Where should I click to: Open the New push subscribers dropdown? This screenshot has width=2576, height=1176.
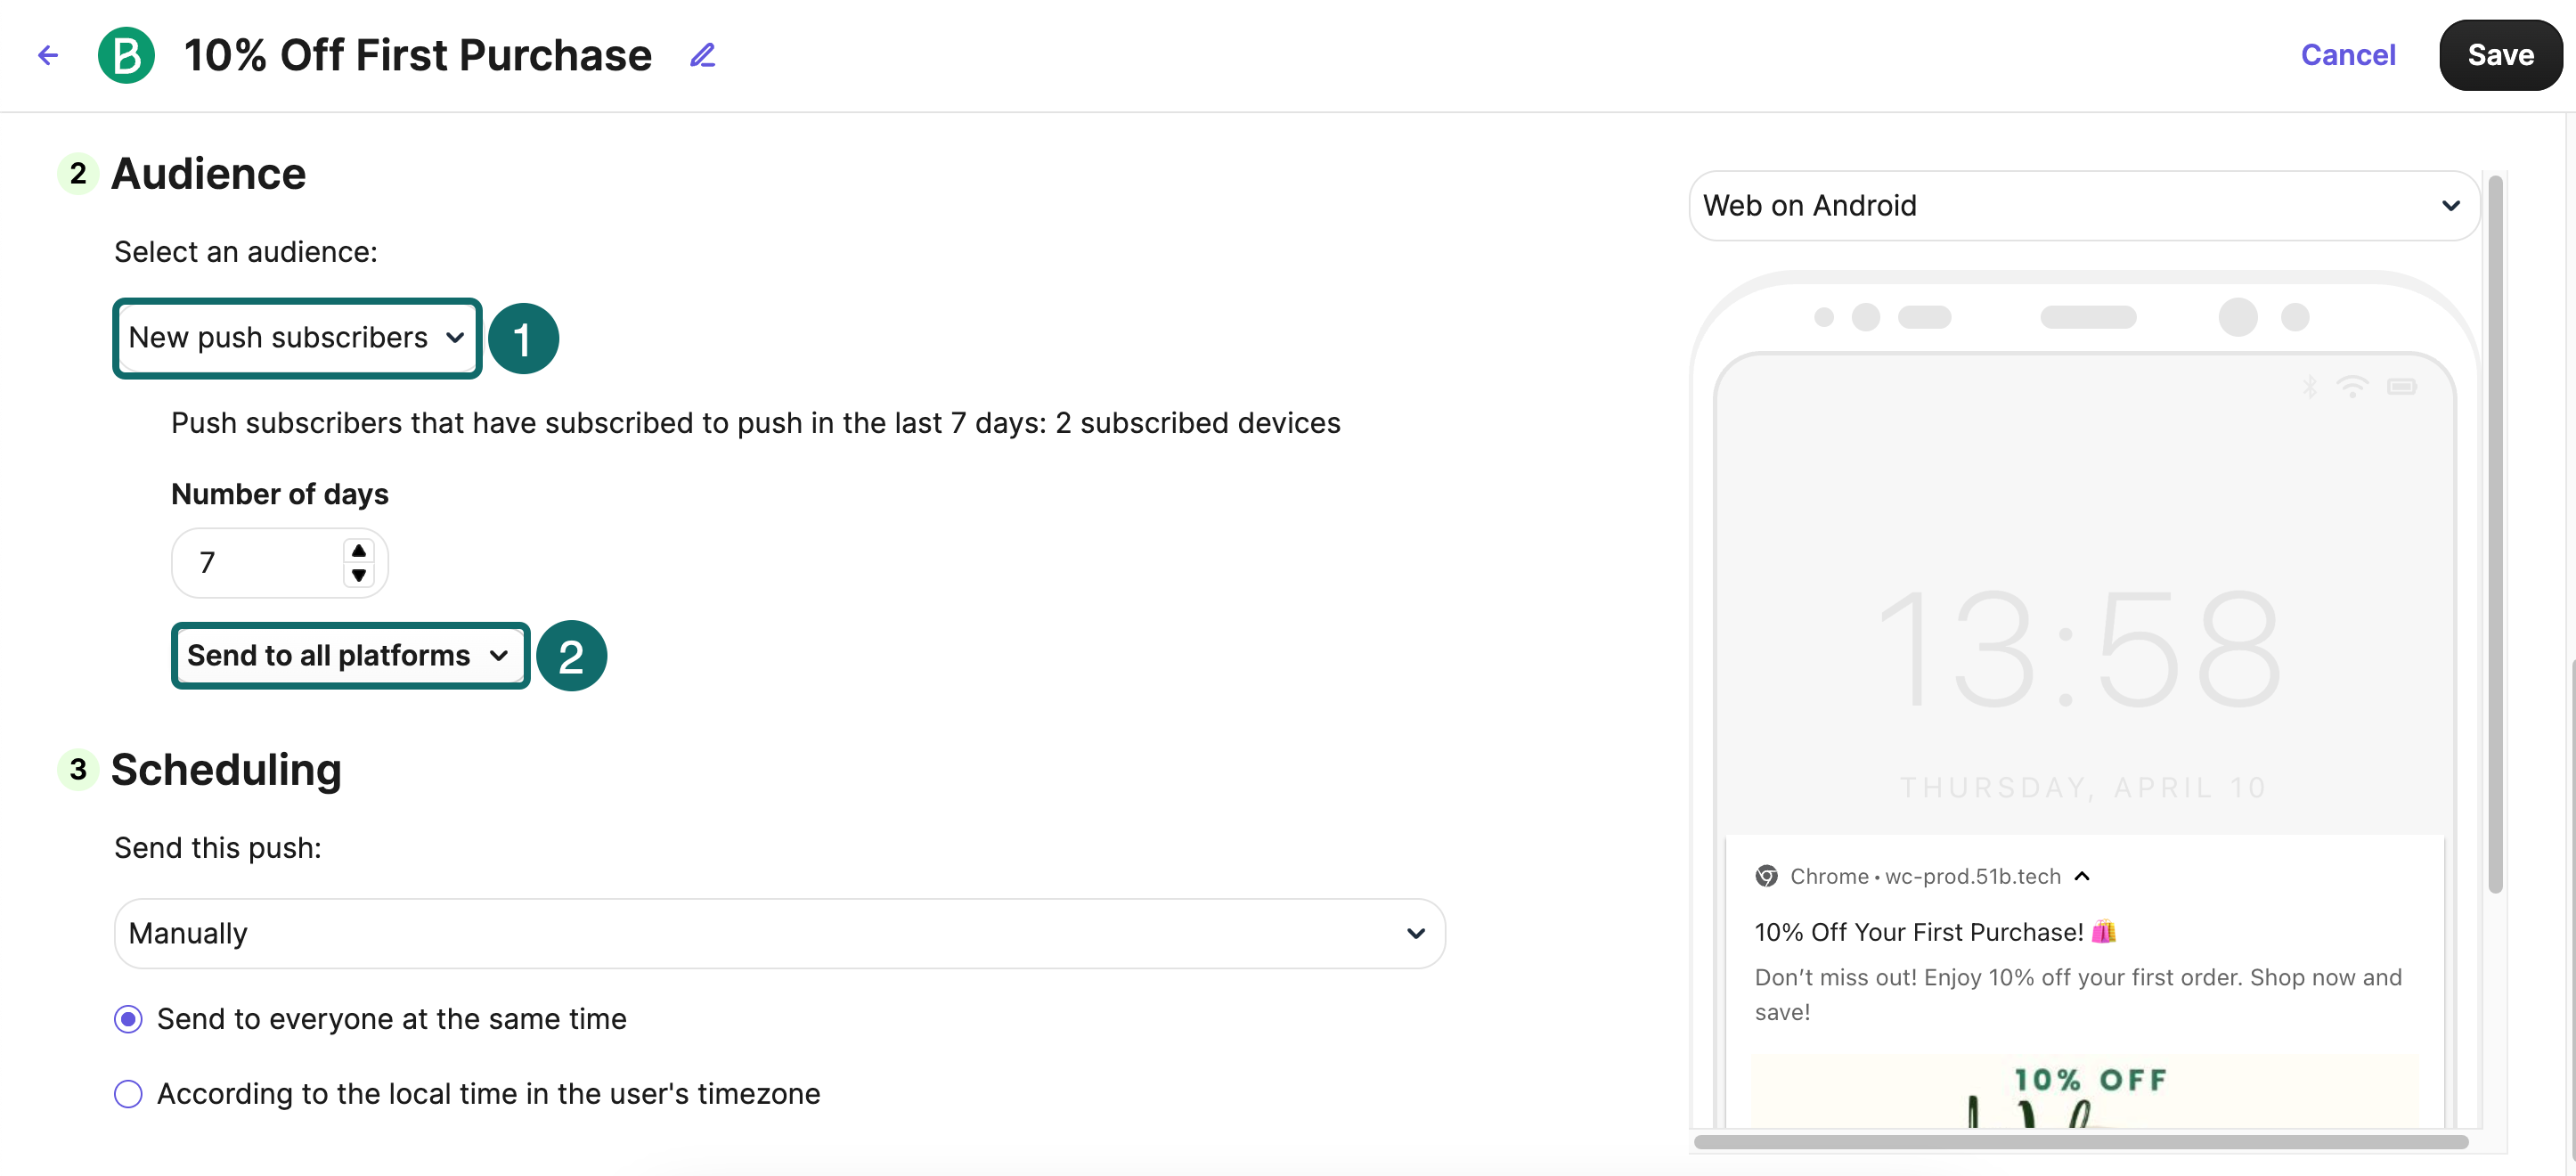297,338
